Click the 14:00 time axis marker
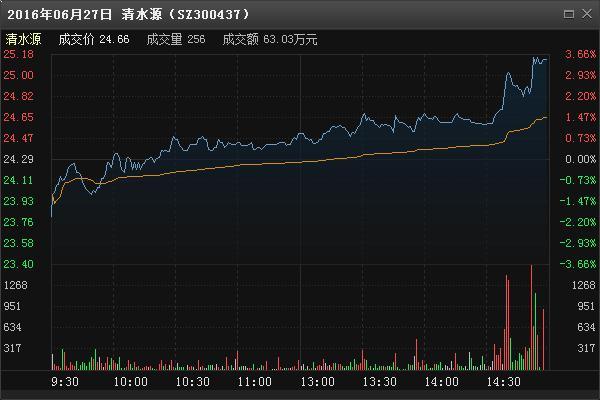Image resolution: width=600 pixels, height=400 pixels. (441, 382)
